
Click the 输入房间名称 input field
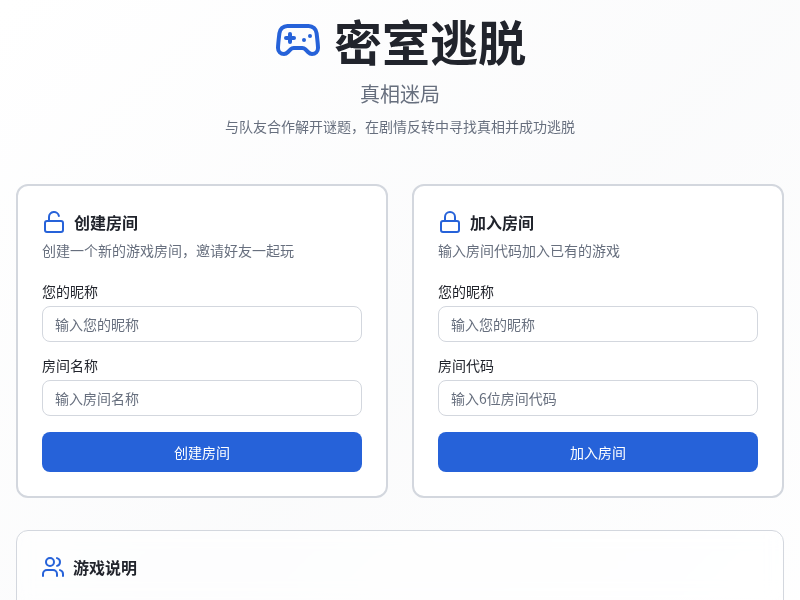point(201,398)
